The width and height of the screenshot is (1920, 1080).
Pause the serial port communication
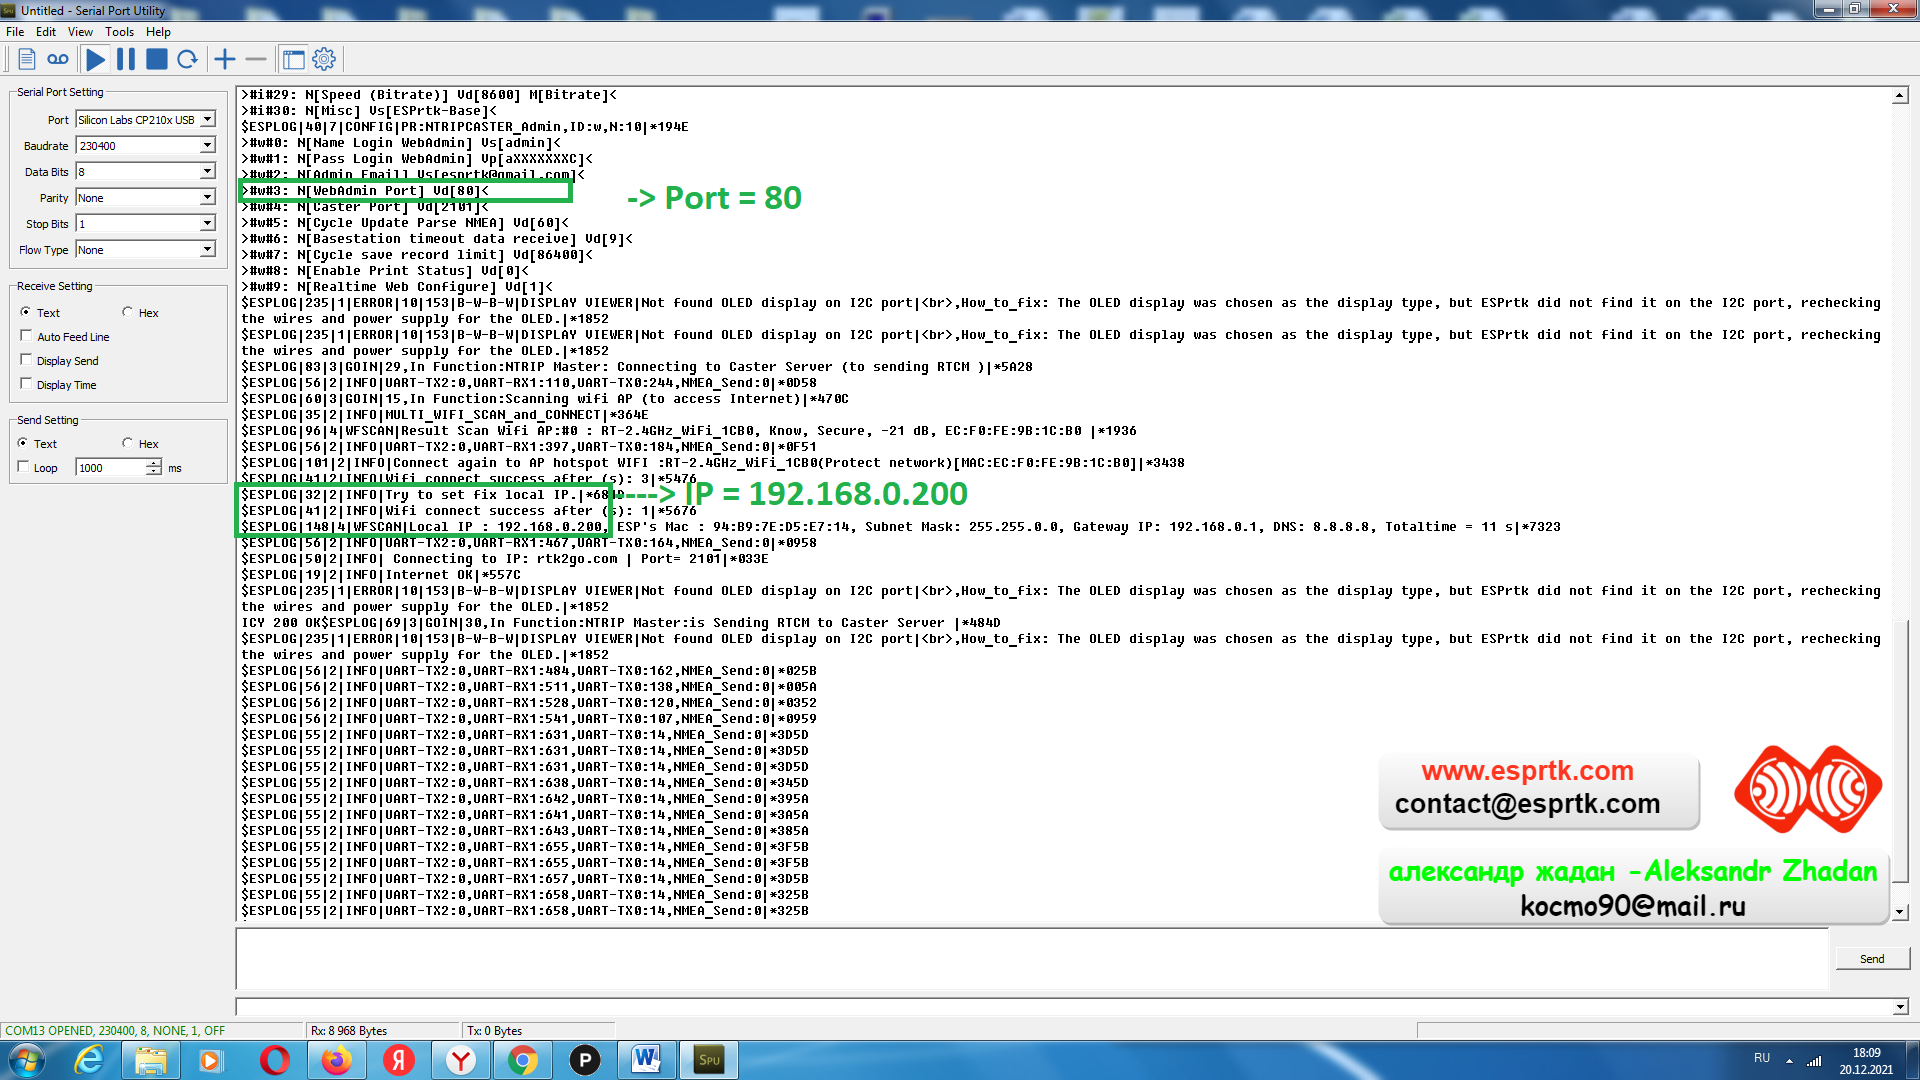click(126, 60)
